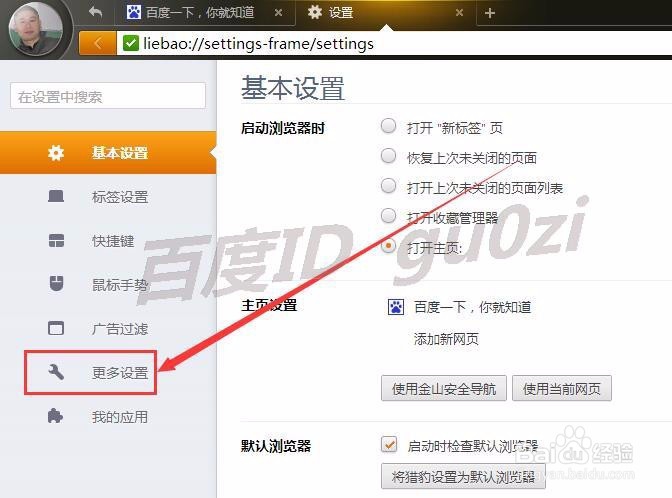Viewport: 672px width, 498px height.
Task: Open the 广告过滤 sidebar section
Action: click(x=108, y=329)
